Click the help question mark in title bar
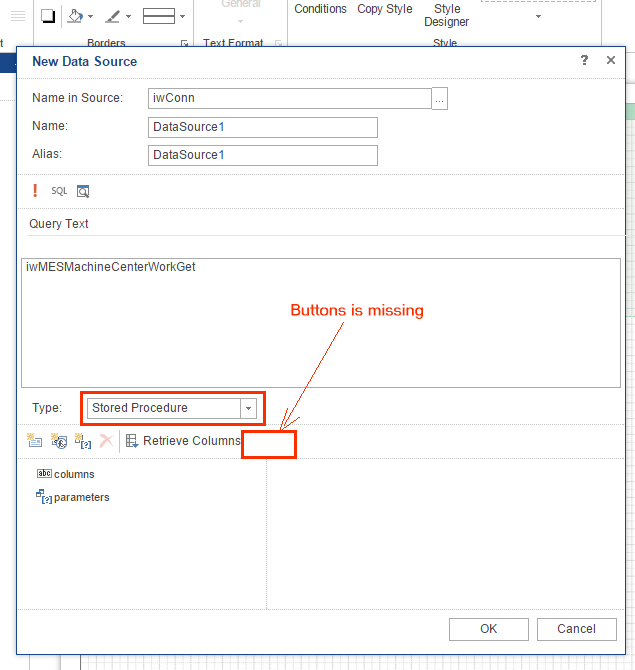This screenshot has height=670, width=635. point(585,61)
